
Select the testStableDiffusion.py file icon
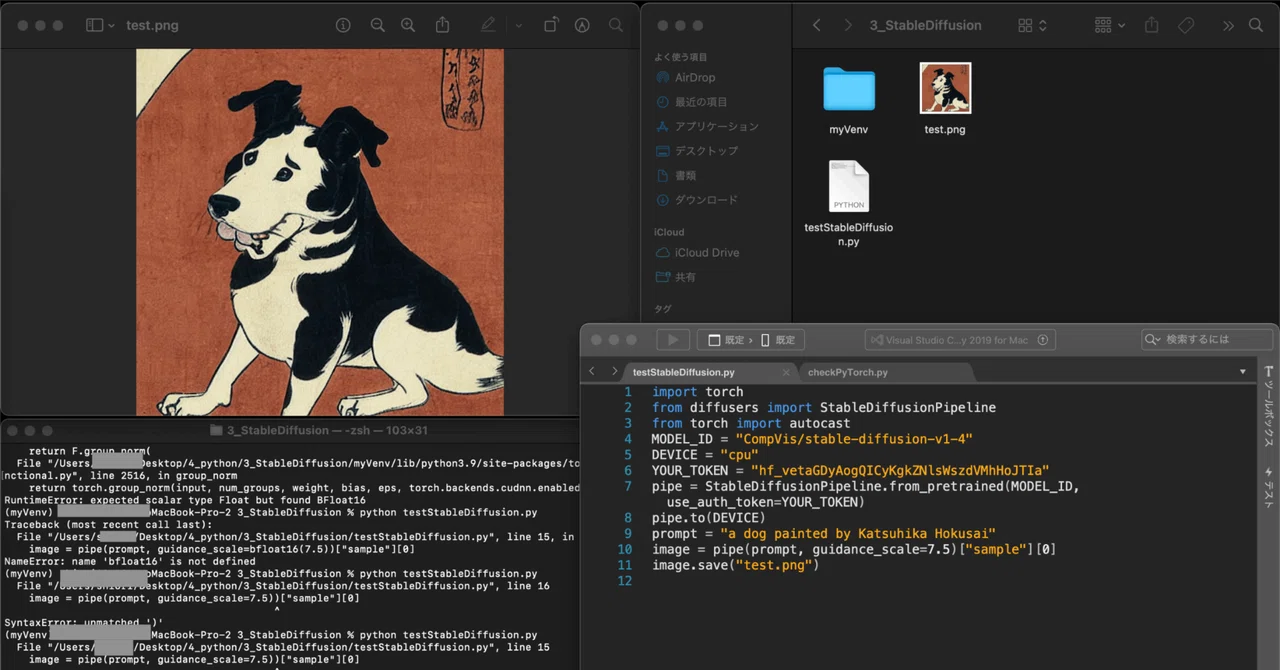[x=849, y=186]
